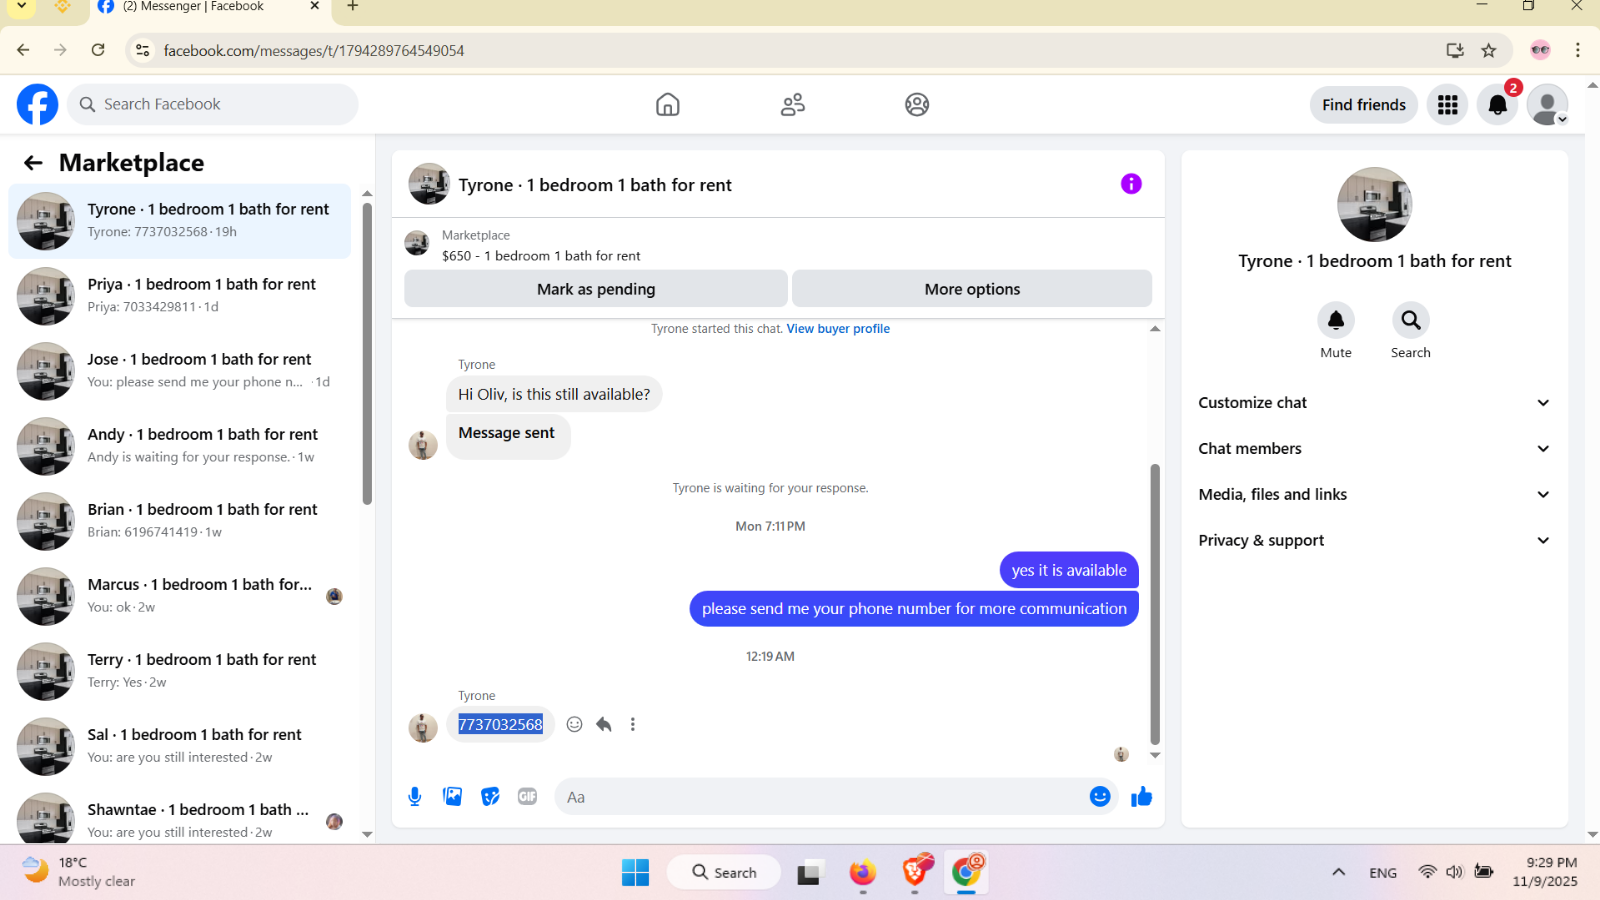Click More options button

[972, 289]
